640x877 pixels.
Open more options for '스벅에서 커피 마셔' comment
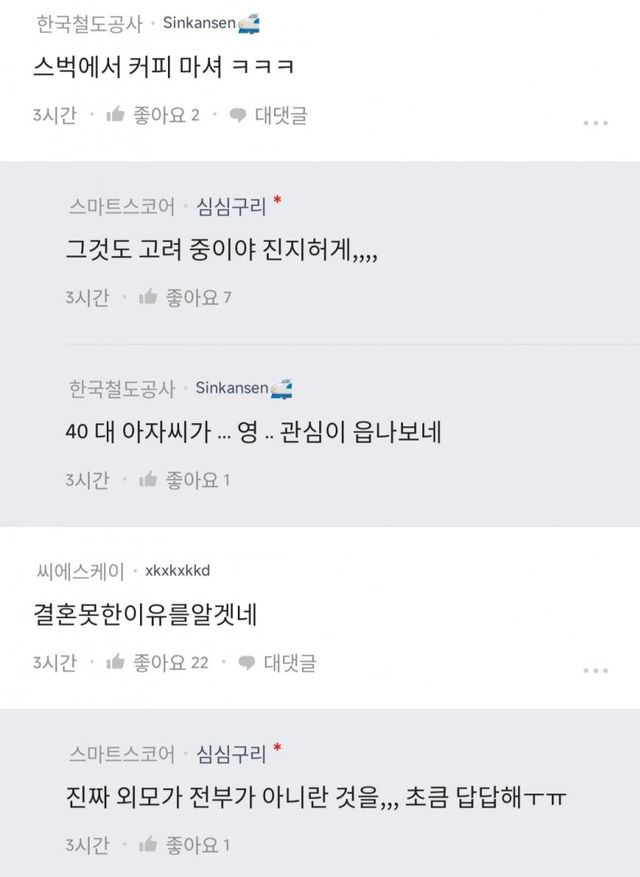tap(595, 123)
